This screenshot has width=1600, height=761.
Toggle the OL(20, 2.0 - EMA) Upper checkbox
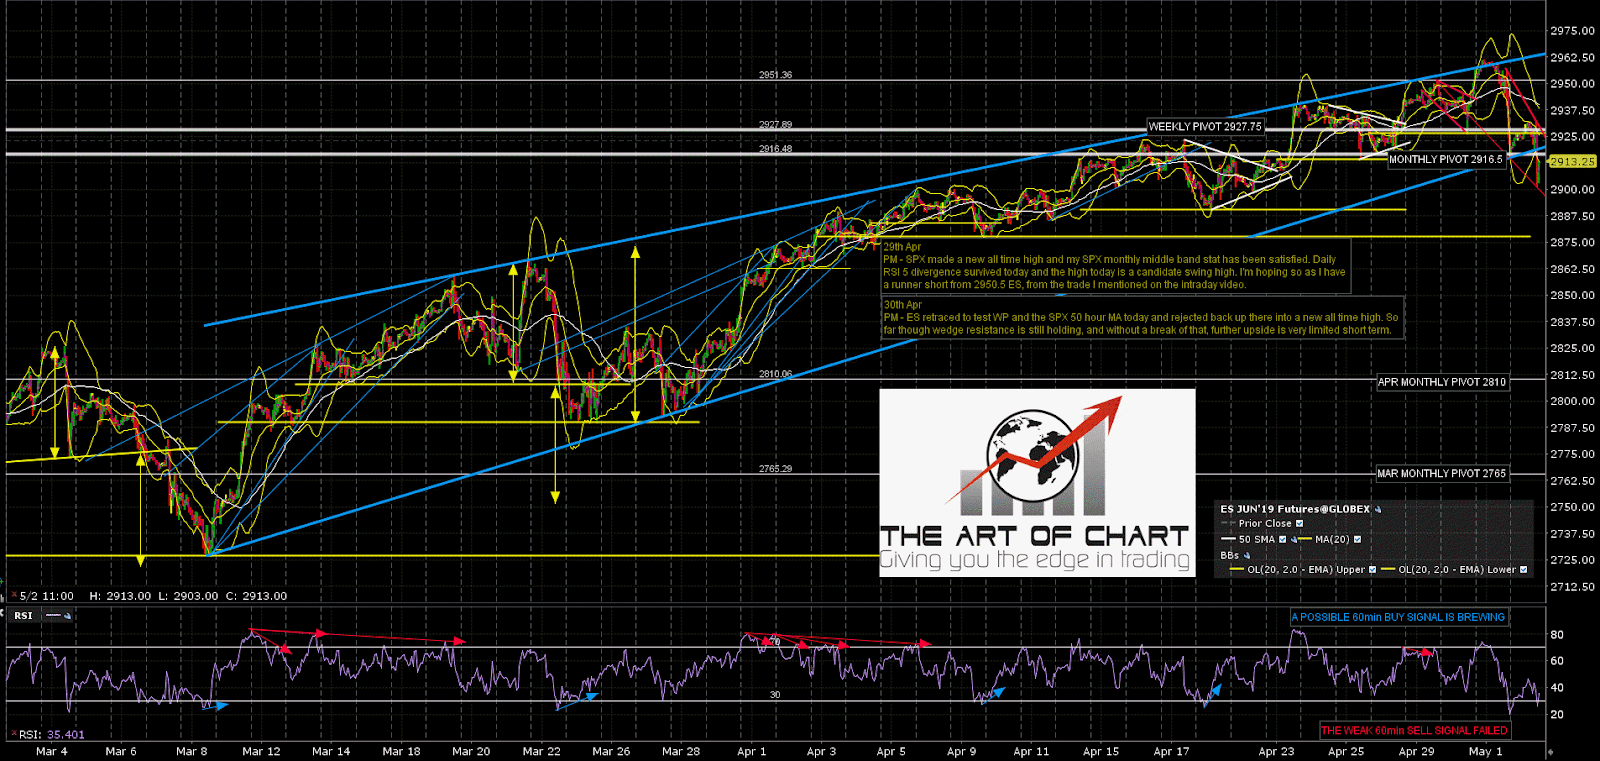(x=1372, y=570)
